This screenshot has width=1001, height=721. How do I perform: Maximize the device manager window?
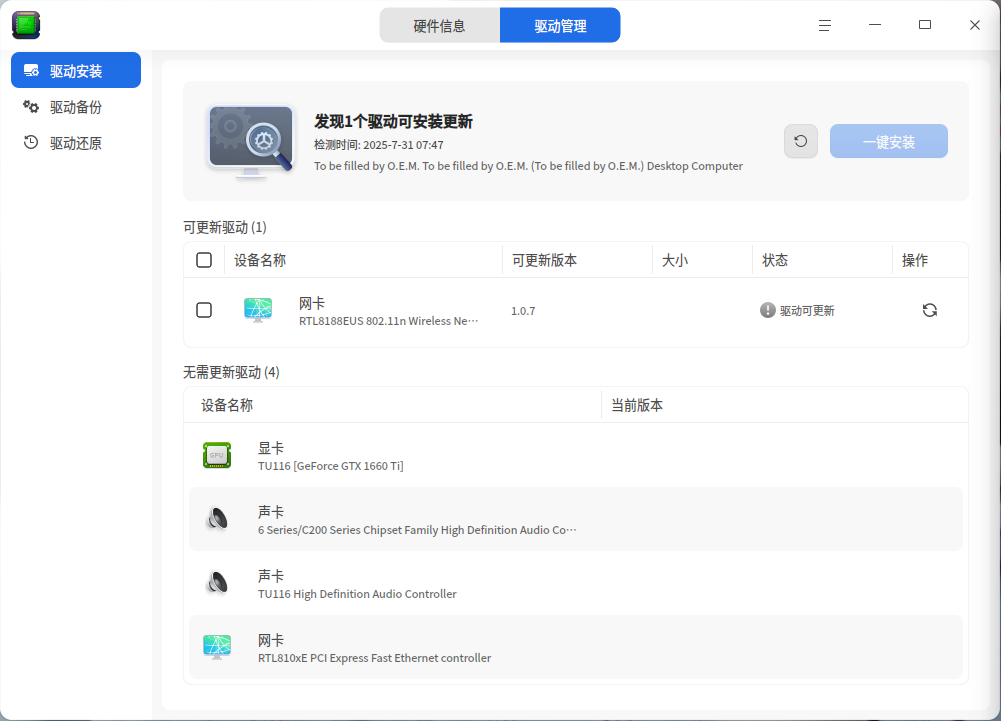[925, 25]
